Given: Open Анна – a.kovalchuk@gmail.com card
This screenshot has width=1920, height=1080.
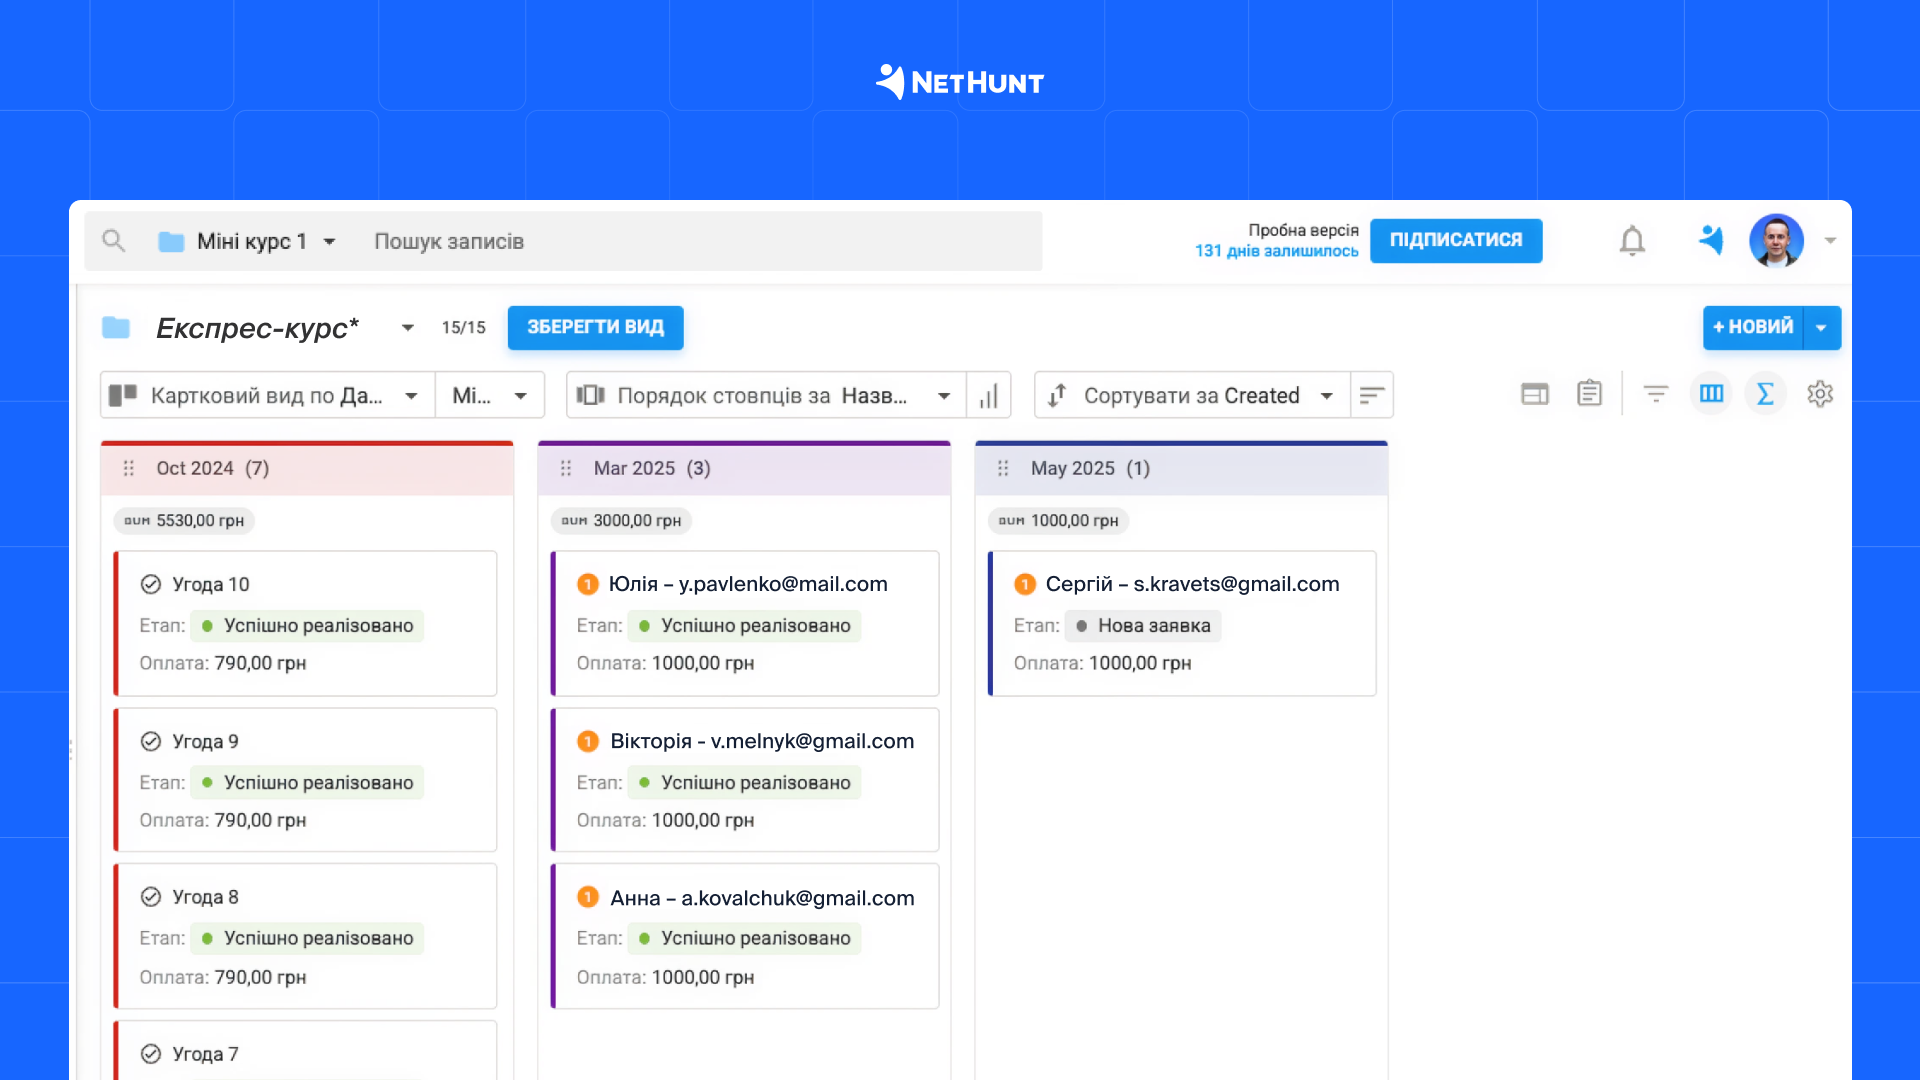Looking at the screenshot, I should tap(762, 898).
